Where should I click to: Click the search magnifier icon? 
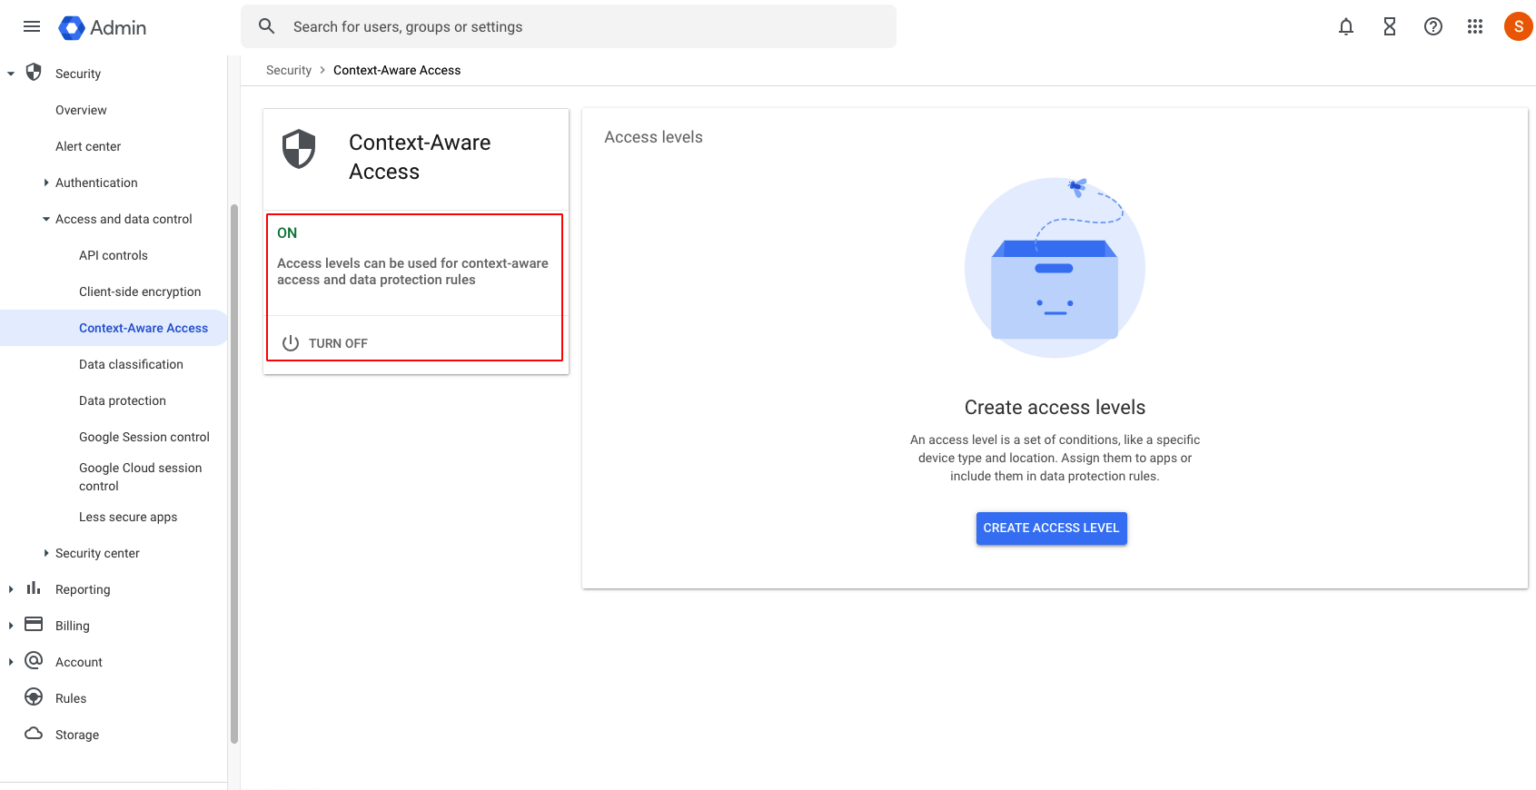(x=267, y=27)
